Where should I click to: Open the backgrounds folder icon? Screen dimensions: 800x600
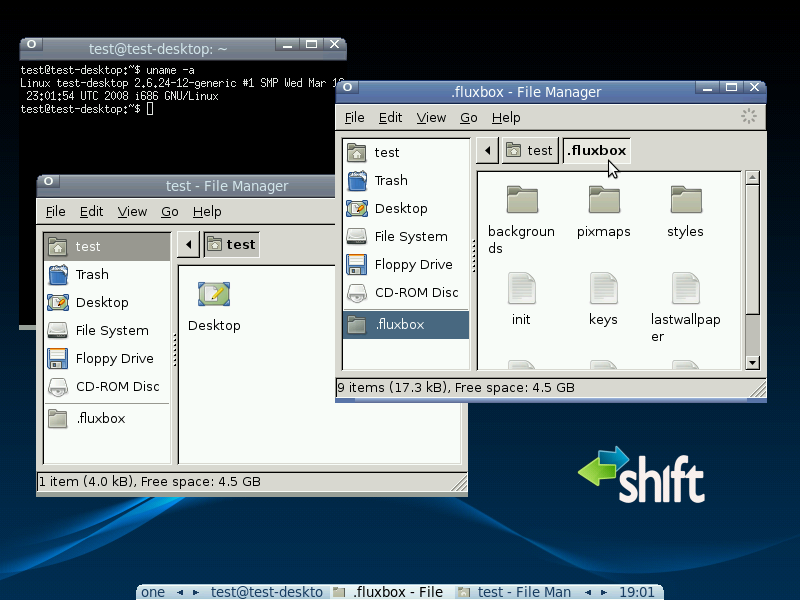522,200
